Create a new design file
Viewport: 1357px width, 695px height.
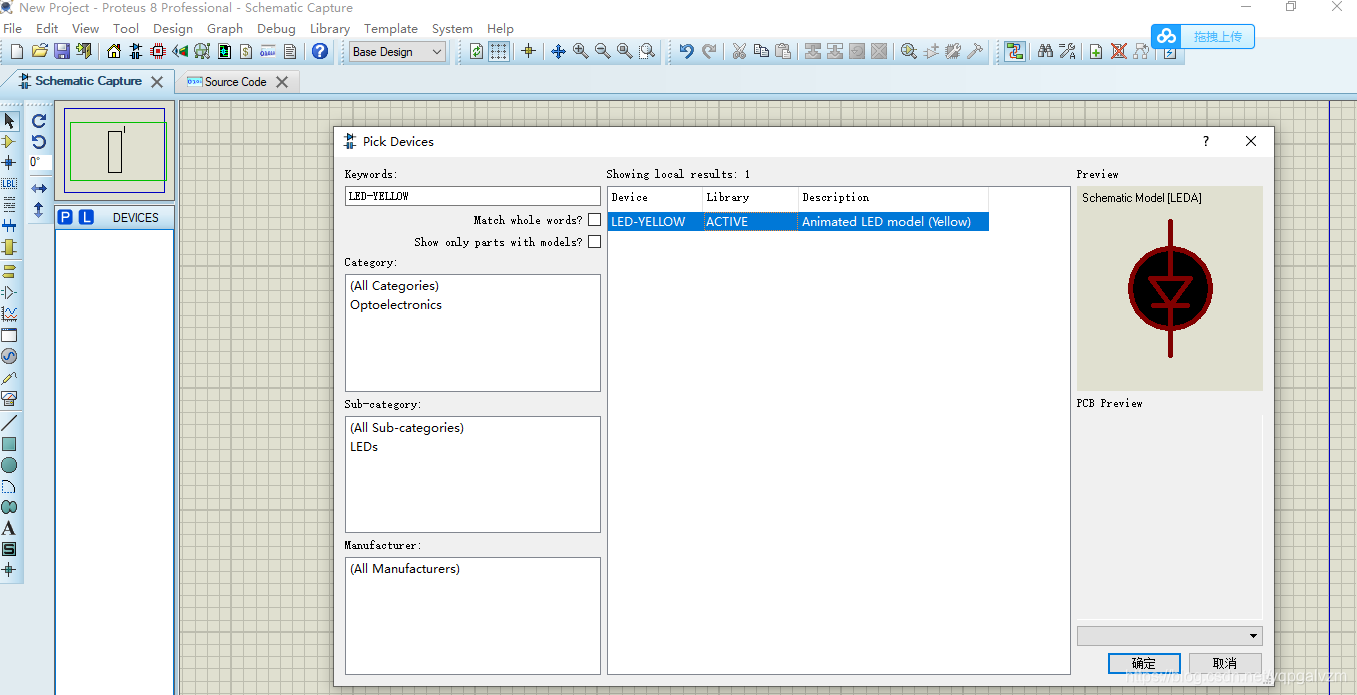[17, 51]
